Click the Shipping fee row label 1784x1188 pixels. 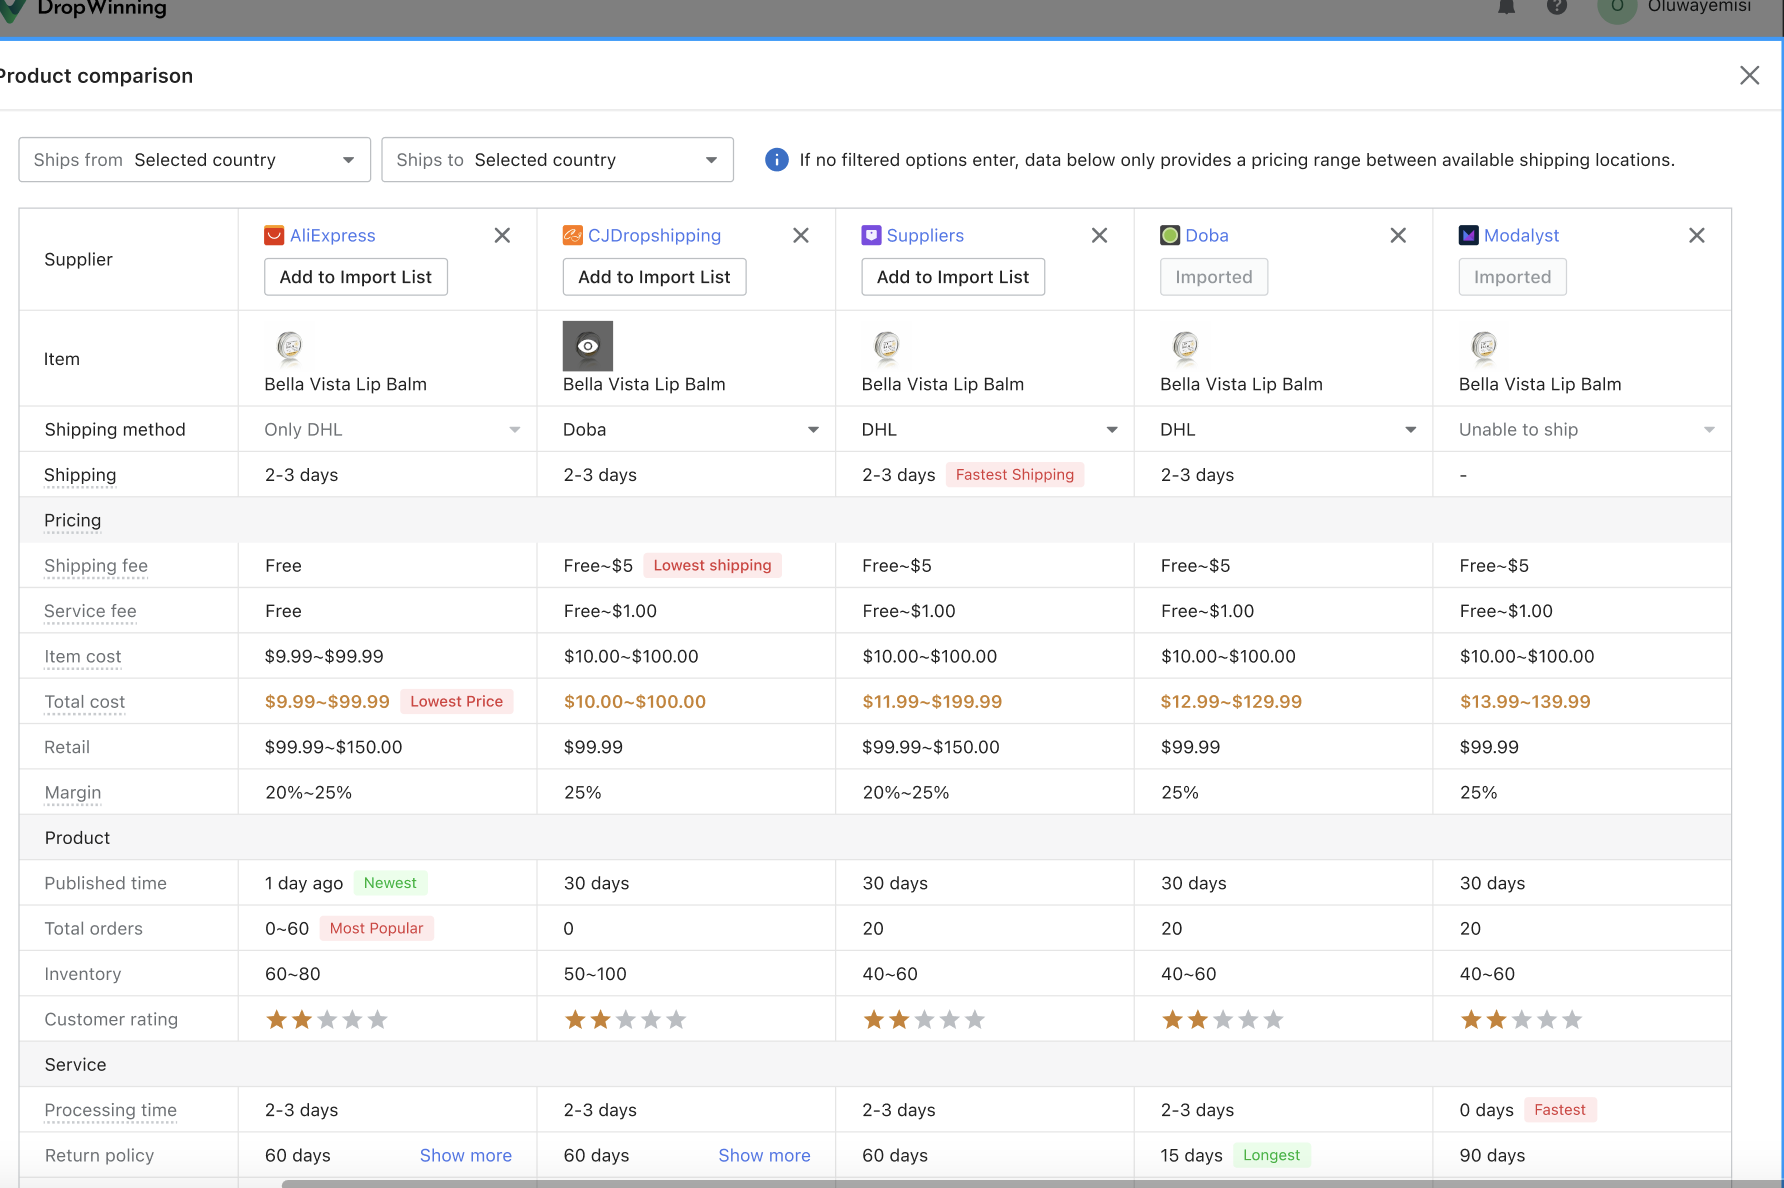(x=96, y=566)
